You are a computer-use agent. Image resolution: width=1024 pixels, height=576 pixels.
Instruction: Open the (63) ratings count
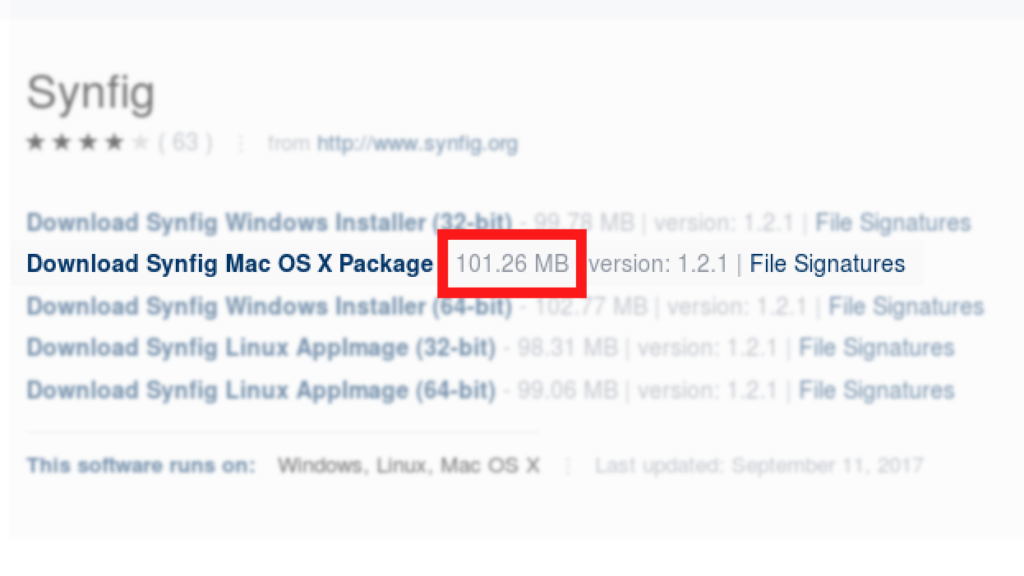pos(185,143)
